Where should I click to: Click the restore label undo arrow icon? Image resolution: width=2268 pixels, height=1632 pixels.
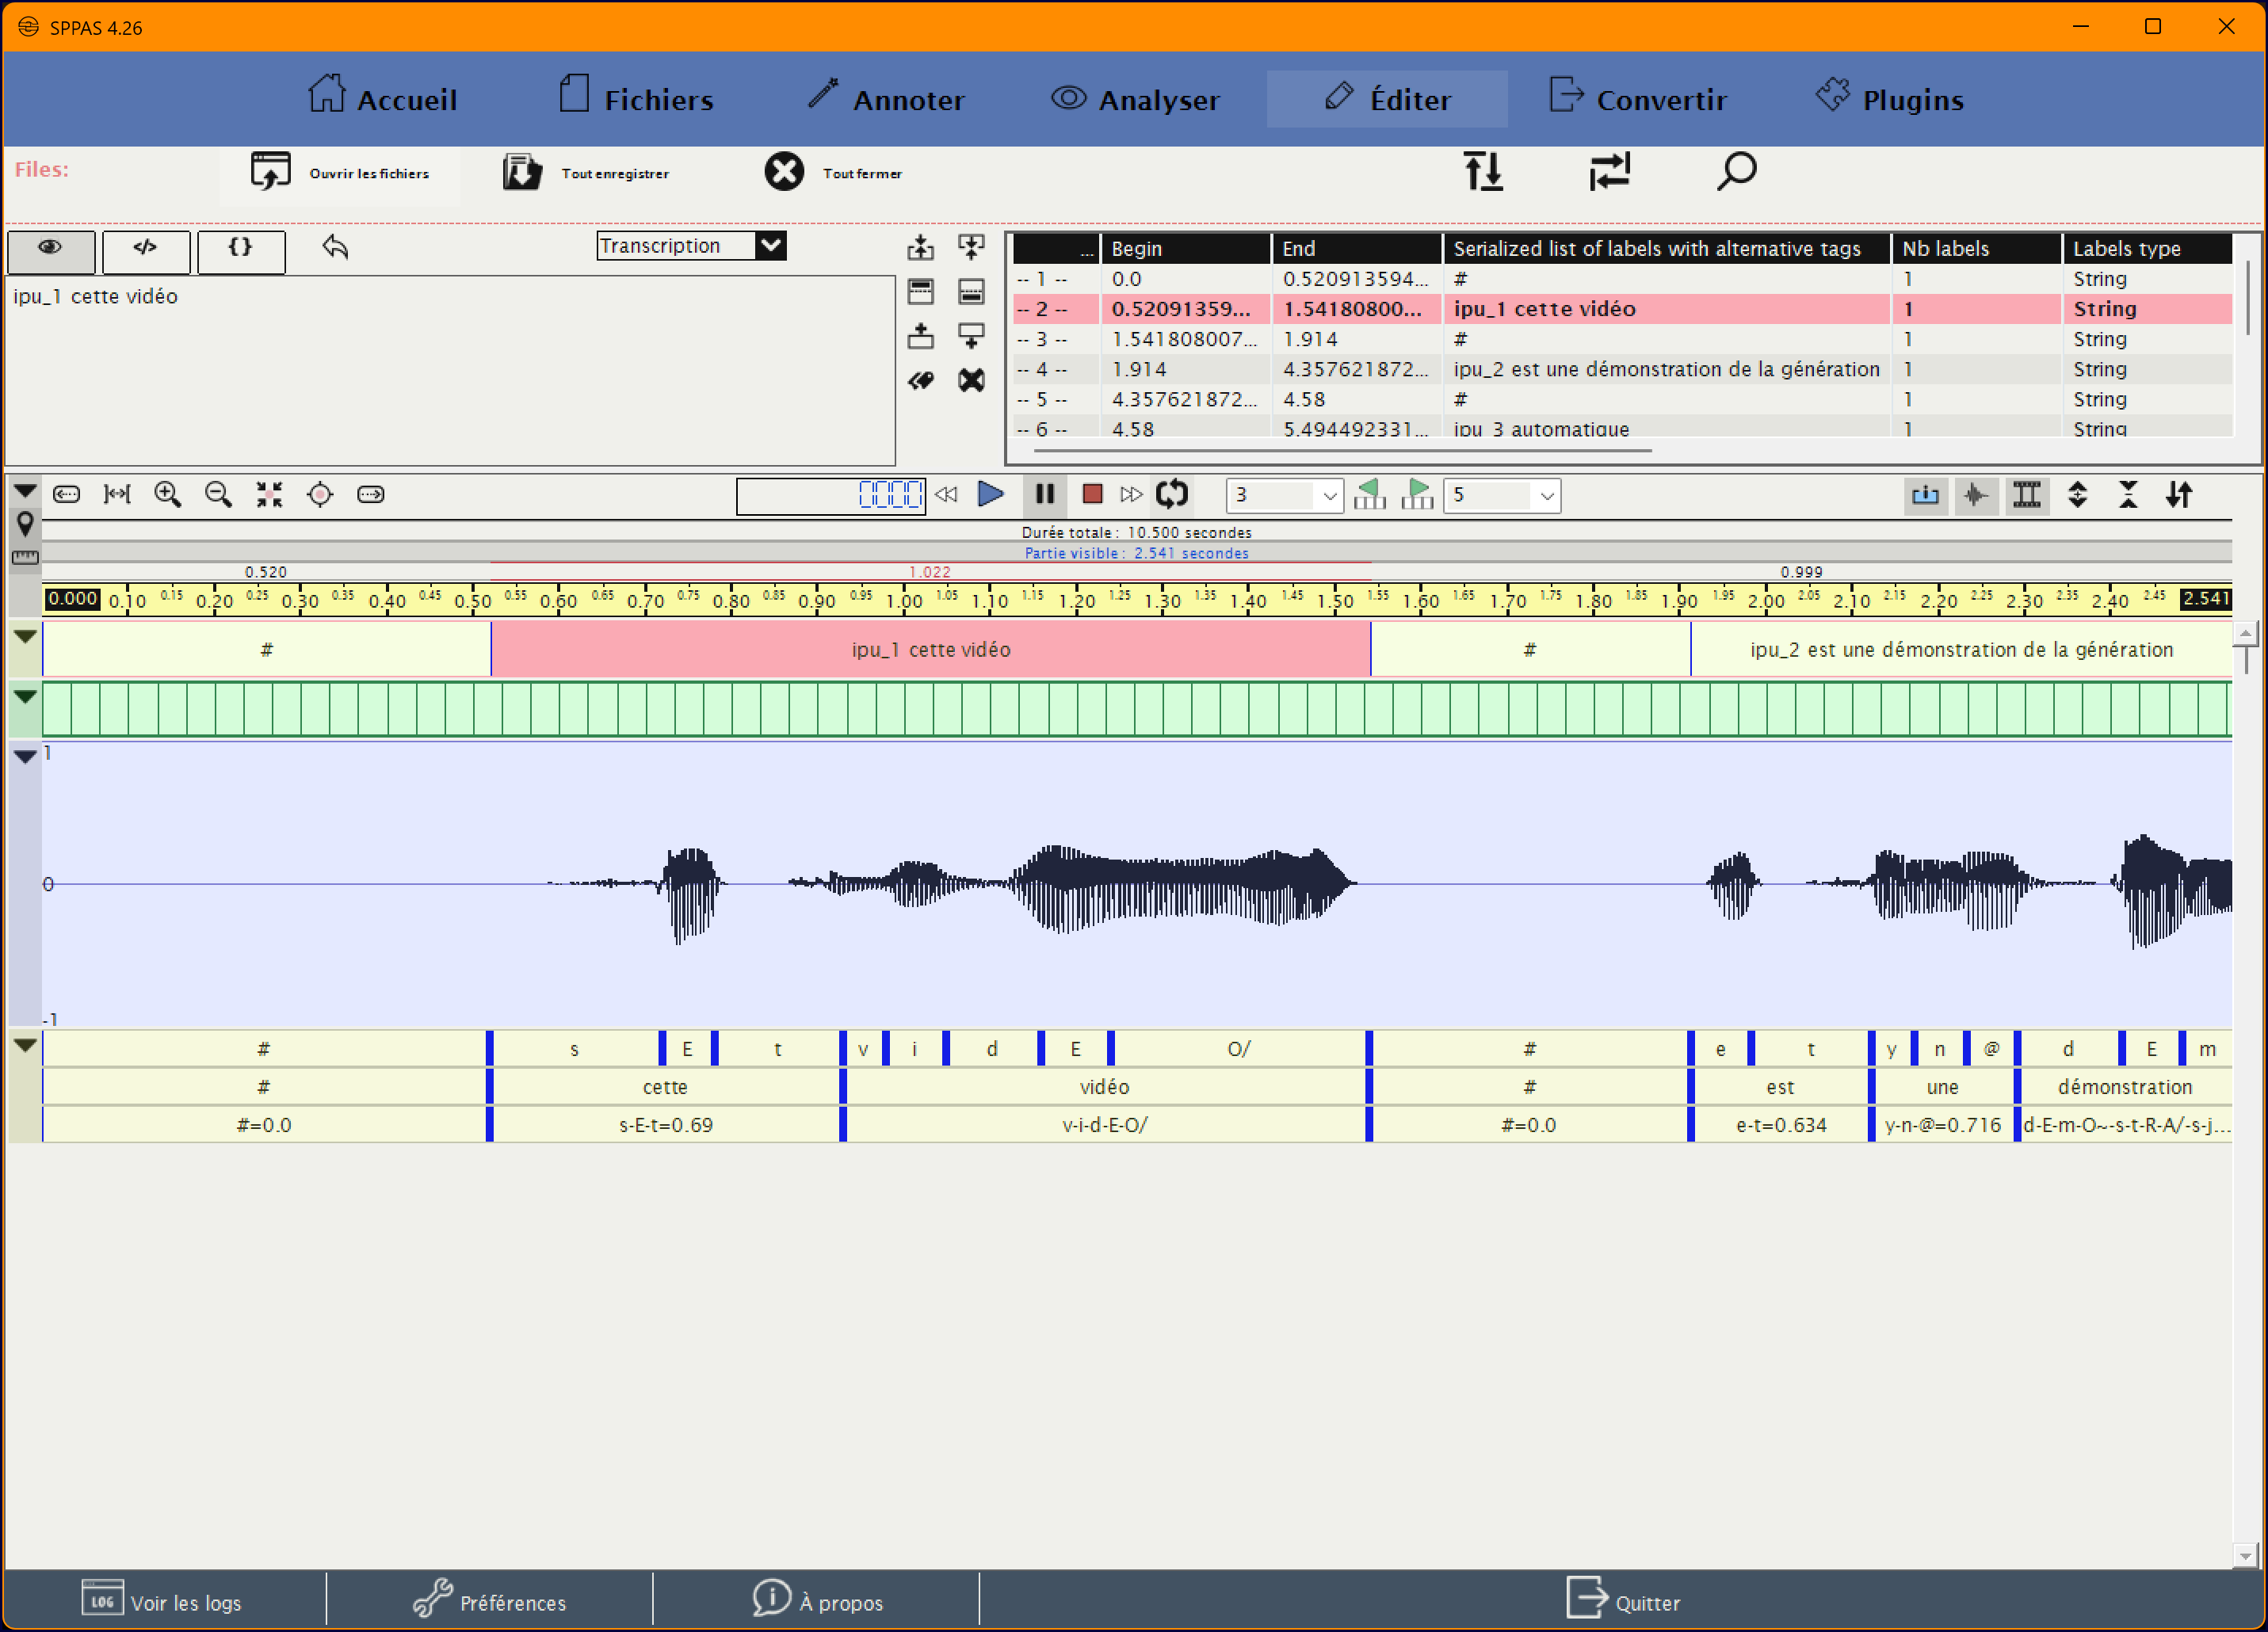335,247
